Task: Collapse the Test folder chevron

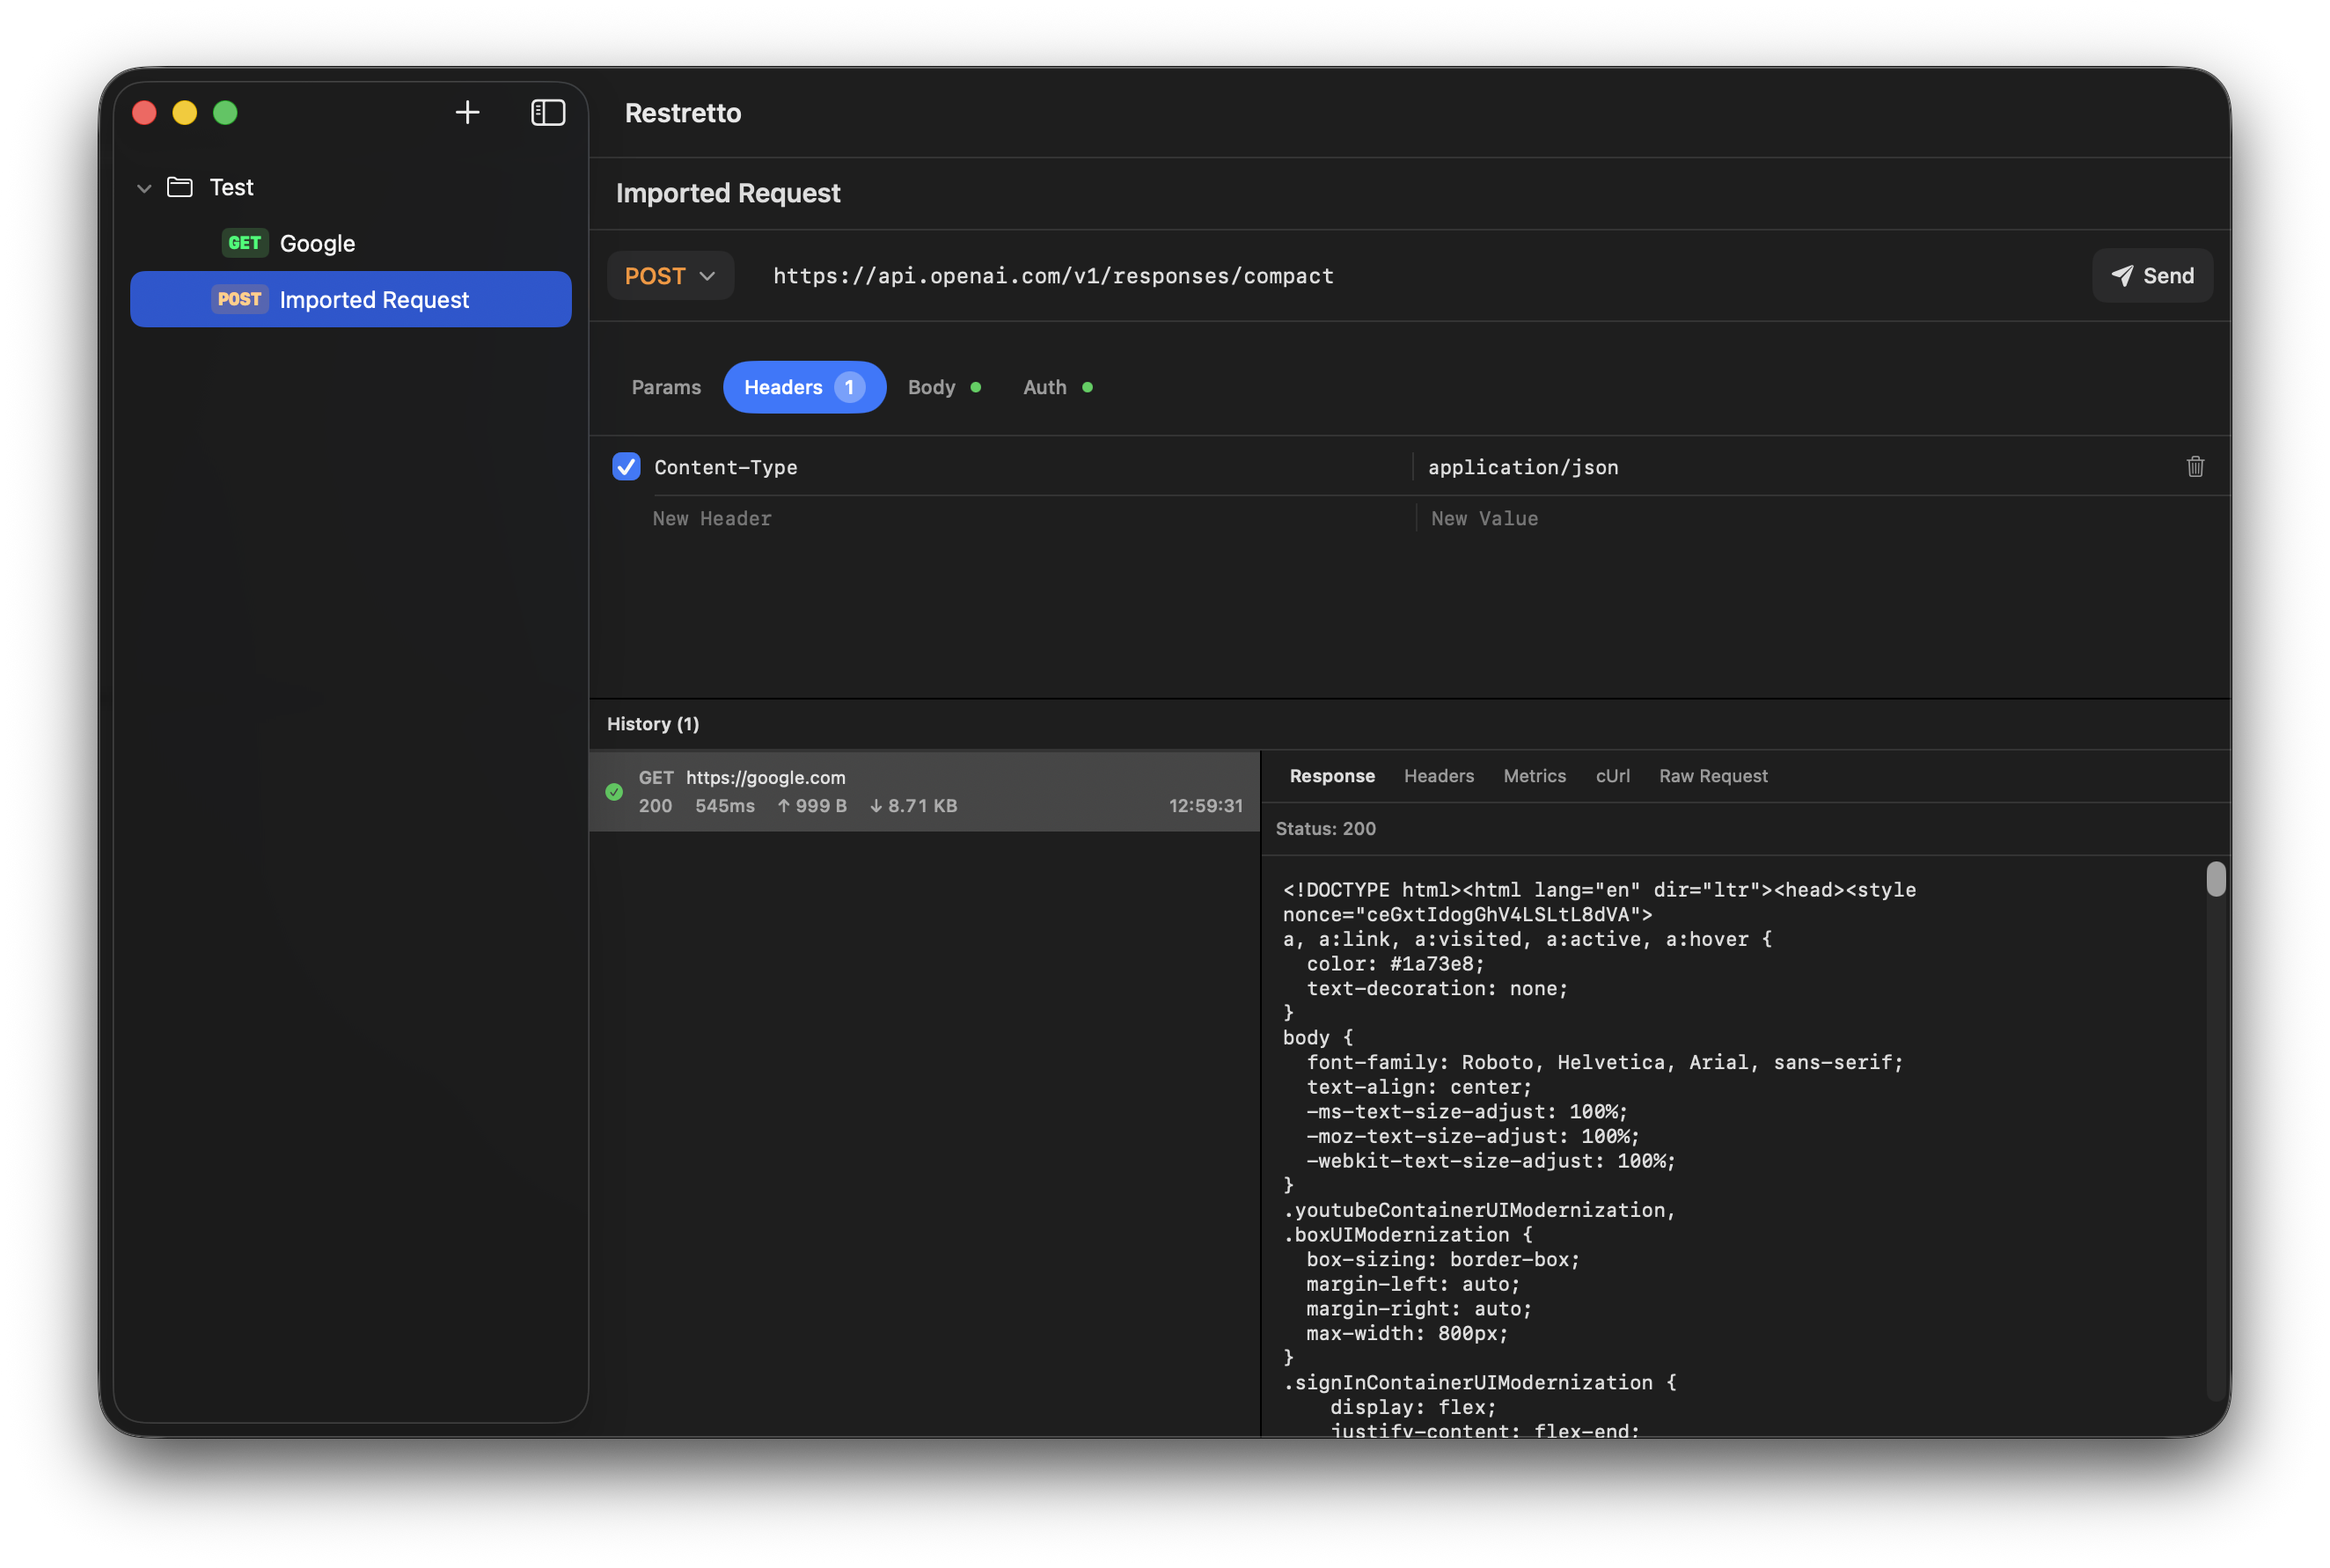Action: coord(144,187)
